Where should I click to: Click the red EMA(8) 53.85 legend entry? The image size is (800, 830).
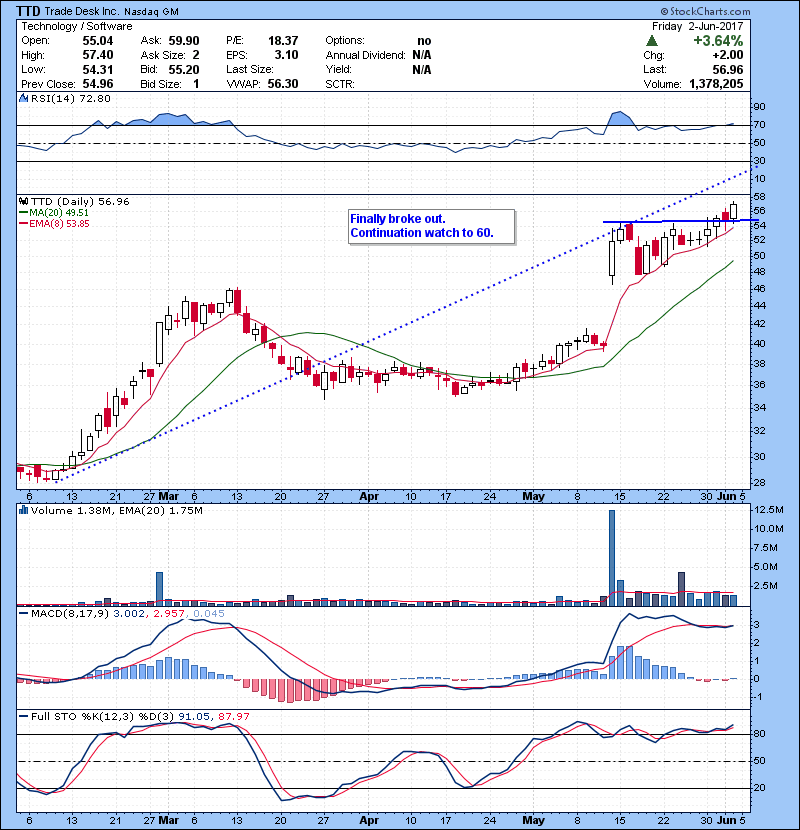click(x=54, y=224)
